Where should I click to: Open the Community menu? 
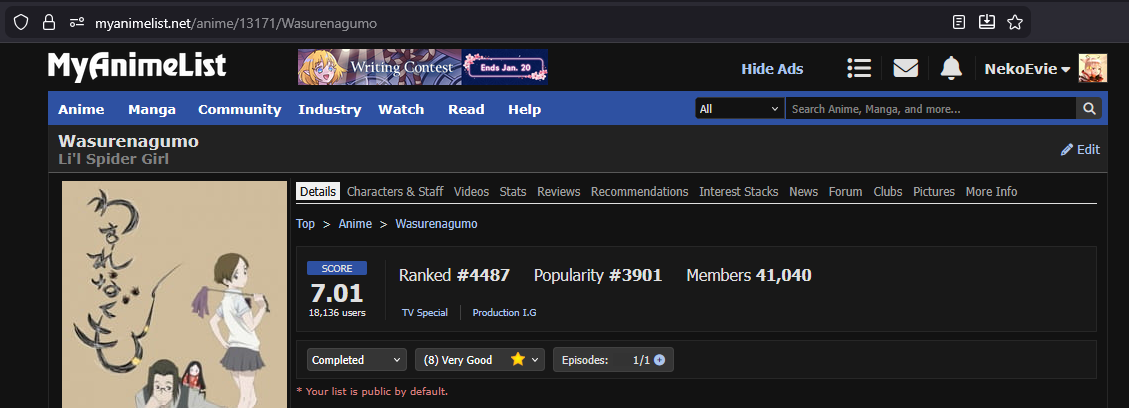pos(240,109)
